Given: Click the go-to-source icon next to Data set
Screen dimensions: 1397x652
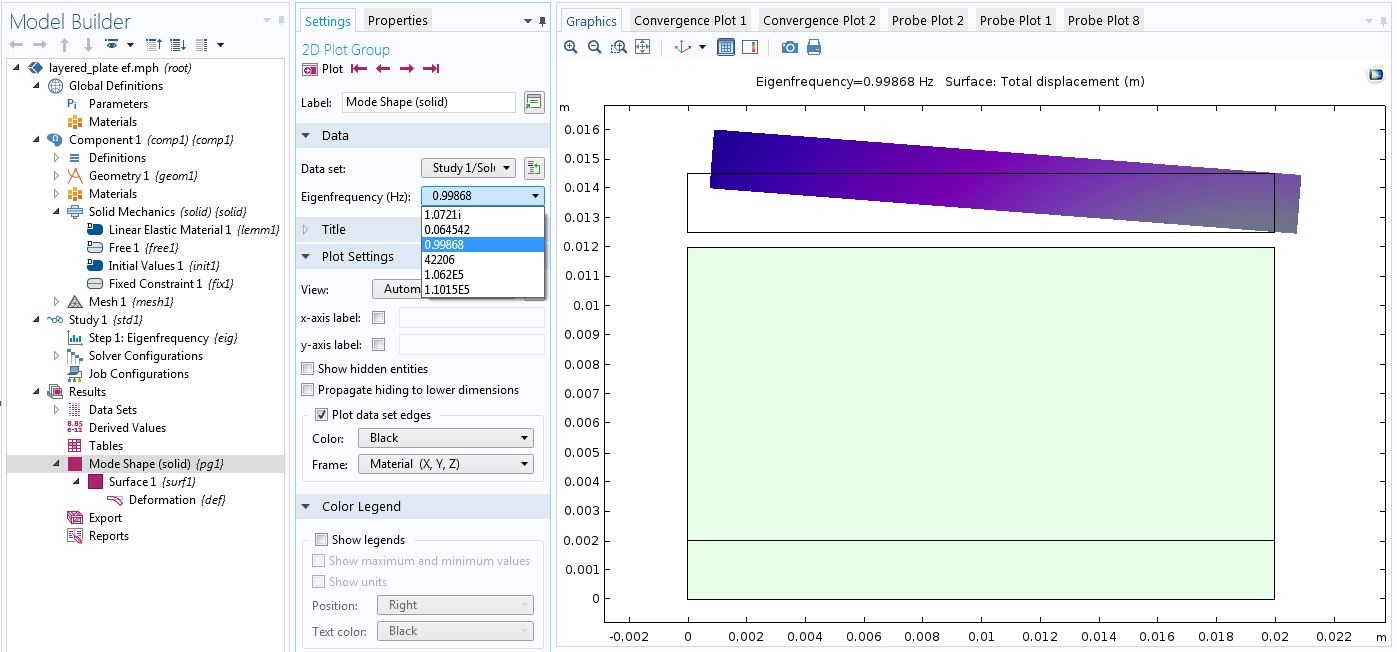Looking at the screenshot, I should coord(534,168).
